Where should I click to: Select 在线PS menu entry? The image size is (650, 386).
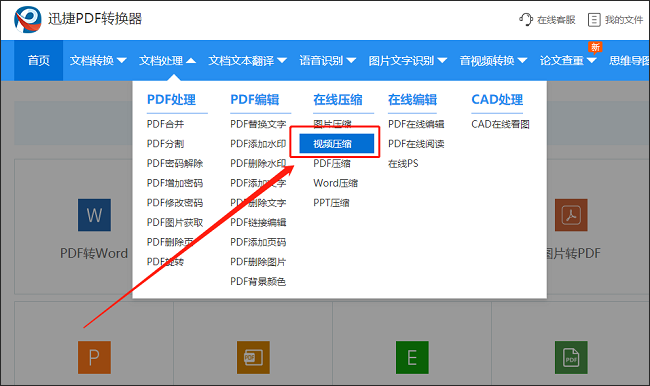point(403,163)
